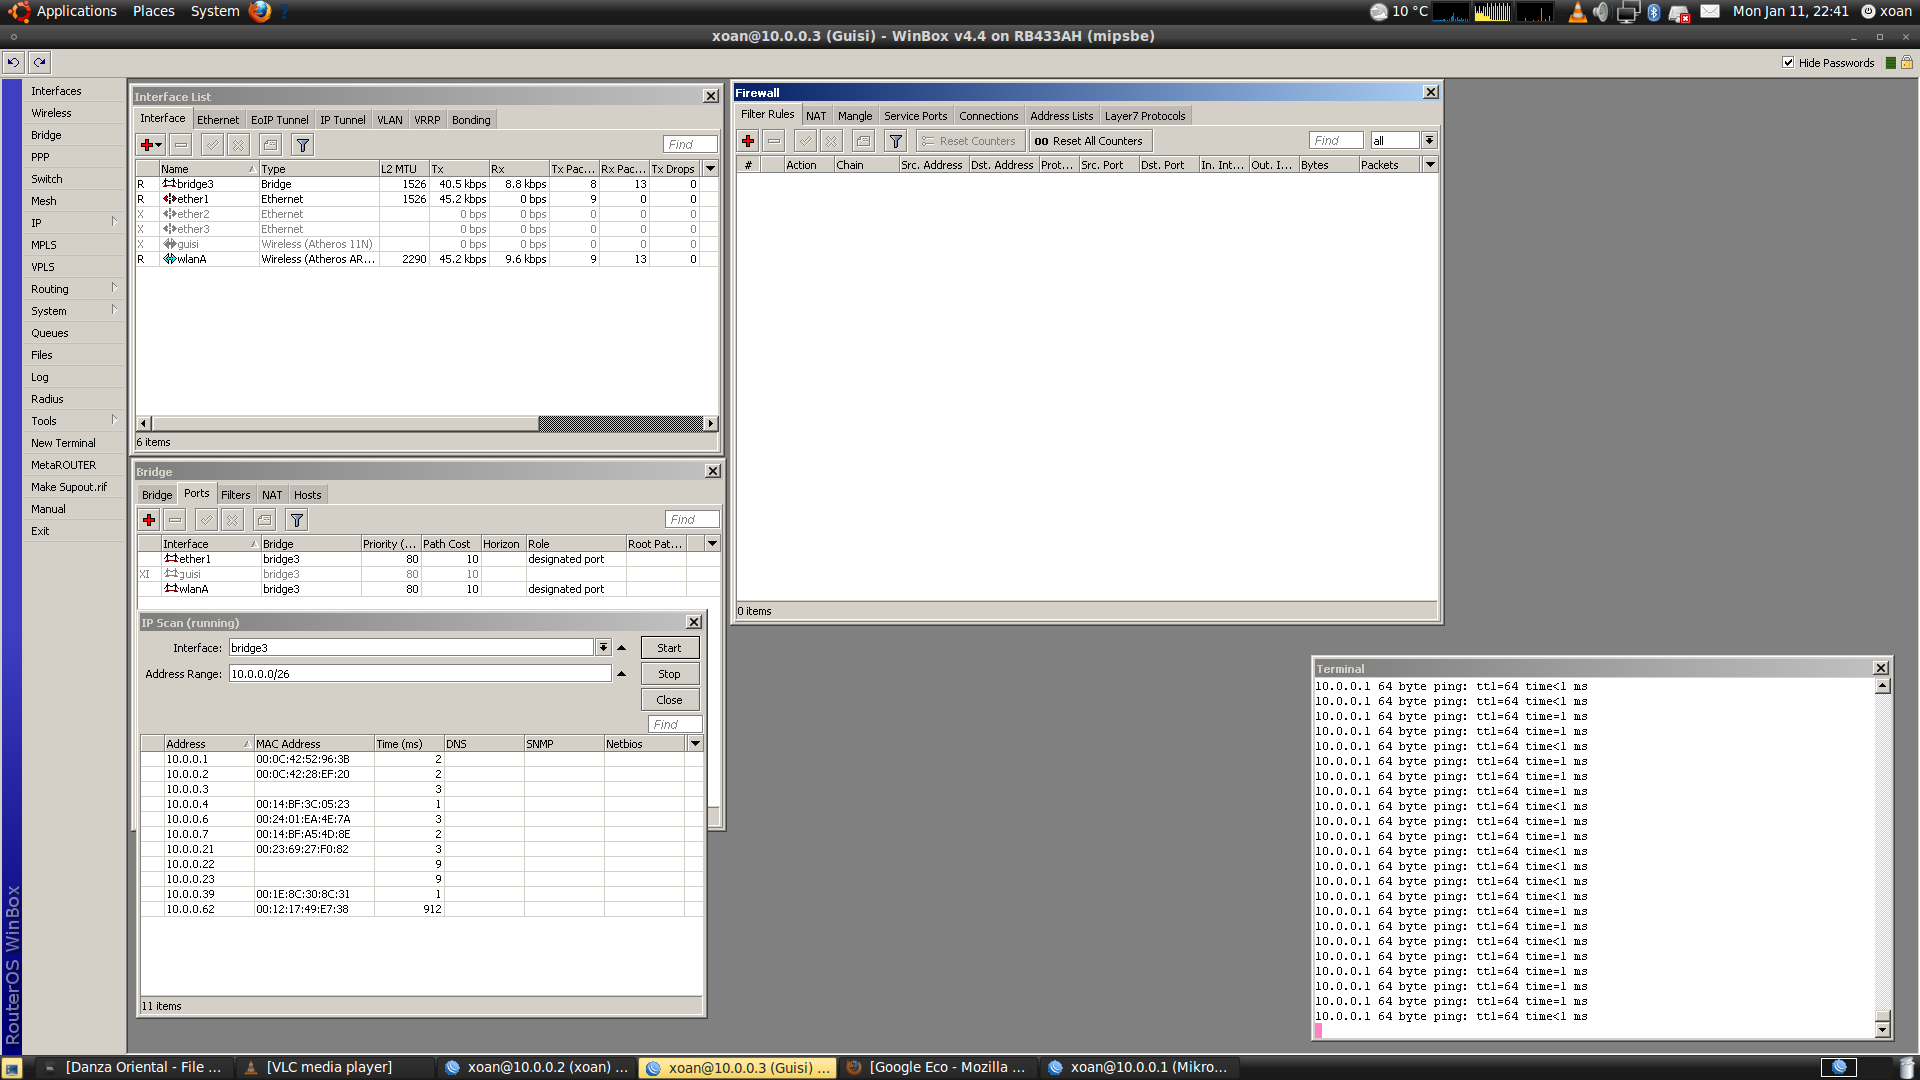Switch to xoan@10.0.0.2 taskbar window

(538, 1067)
